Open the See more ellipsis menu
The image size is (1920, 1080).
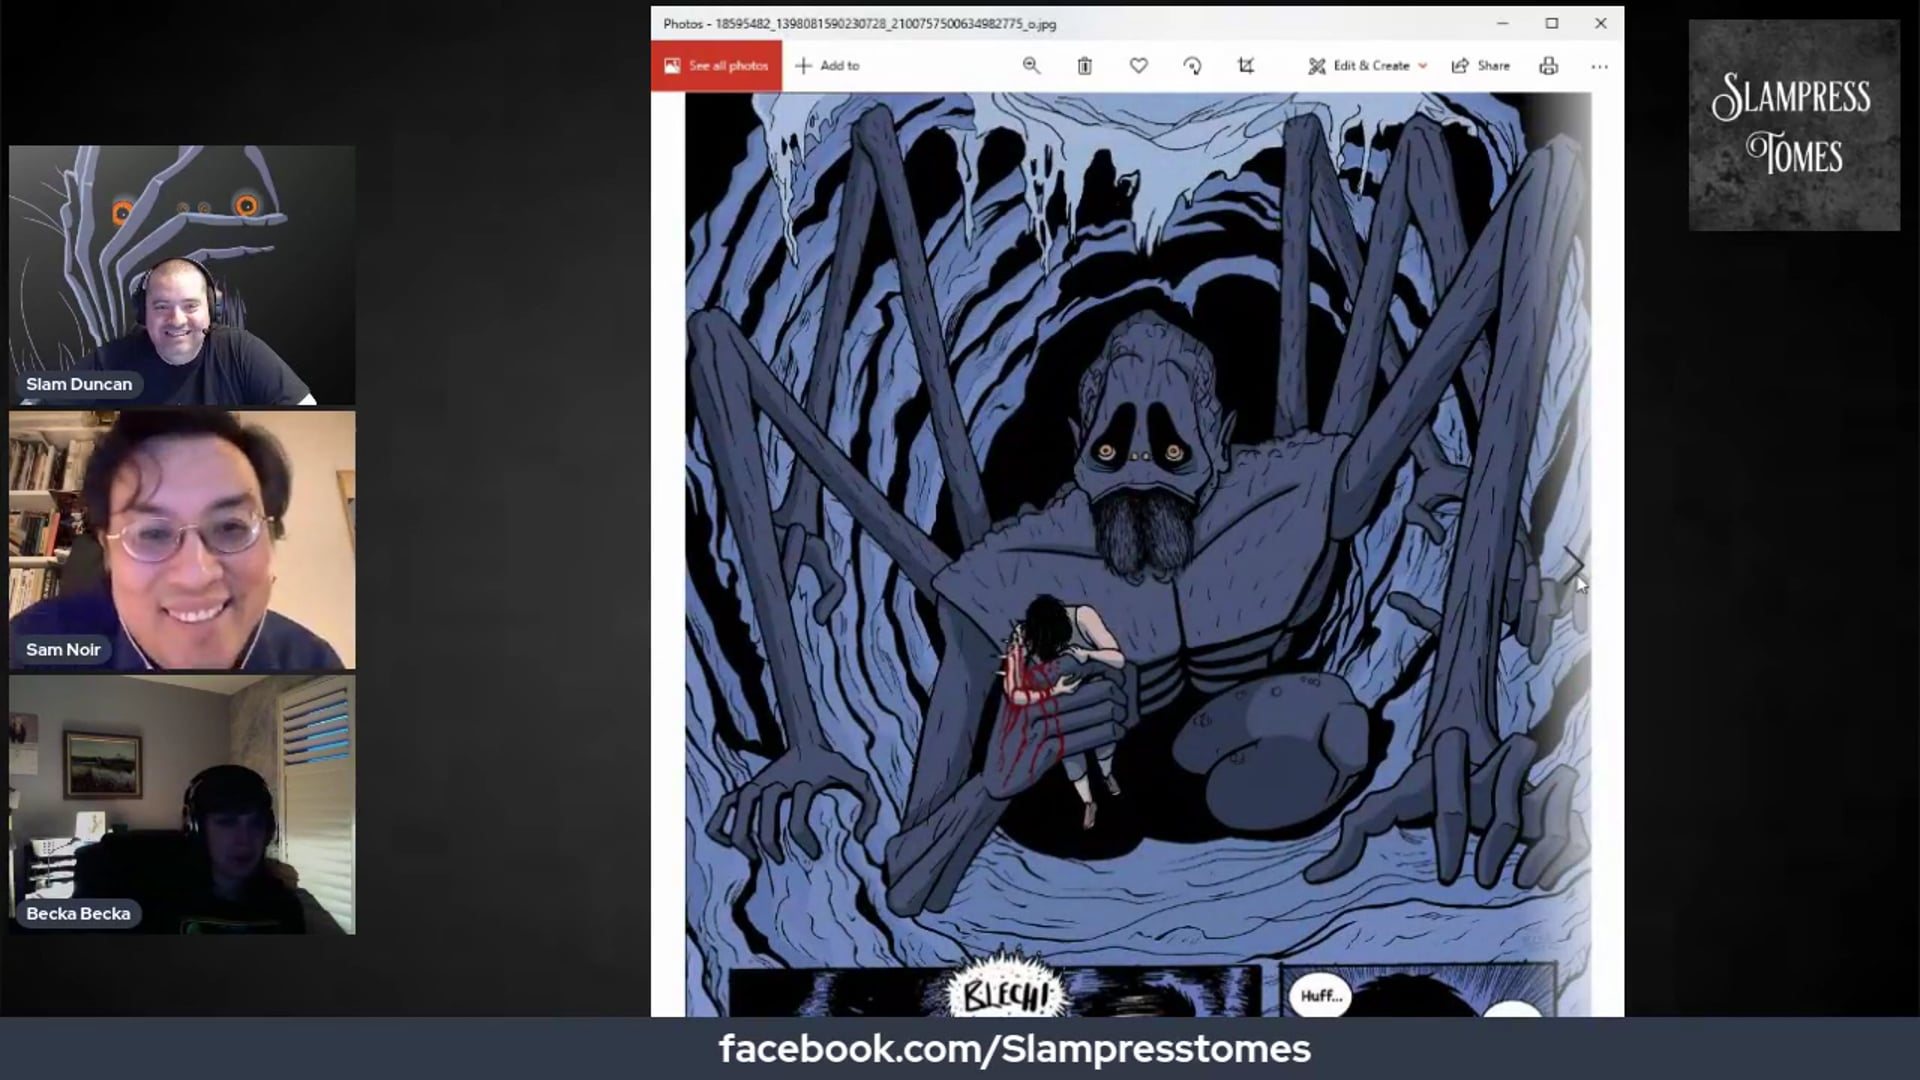1599,66
